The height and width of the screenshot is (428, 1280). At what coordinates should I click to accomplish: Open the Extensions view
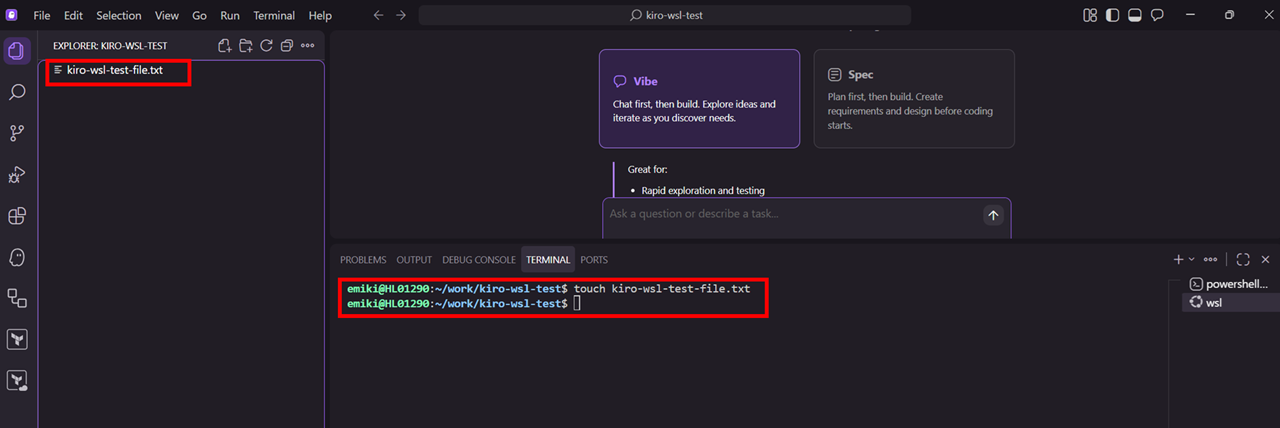pyautogui.click(x=17, y=216)
